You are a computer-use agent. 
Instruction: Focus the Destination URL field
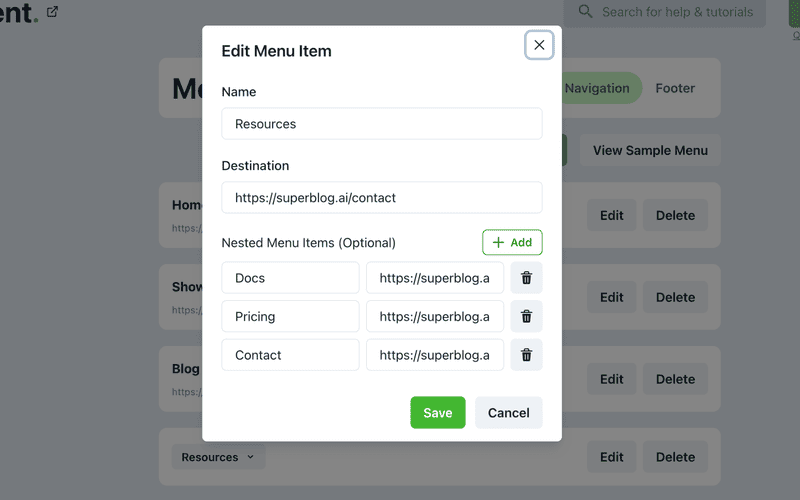point(382,198)
